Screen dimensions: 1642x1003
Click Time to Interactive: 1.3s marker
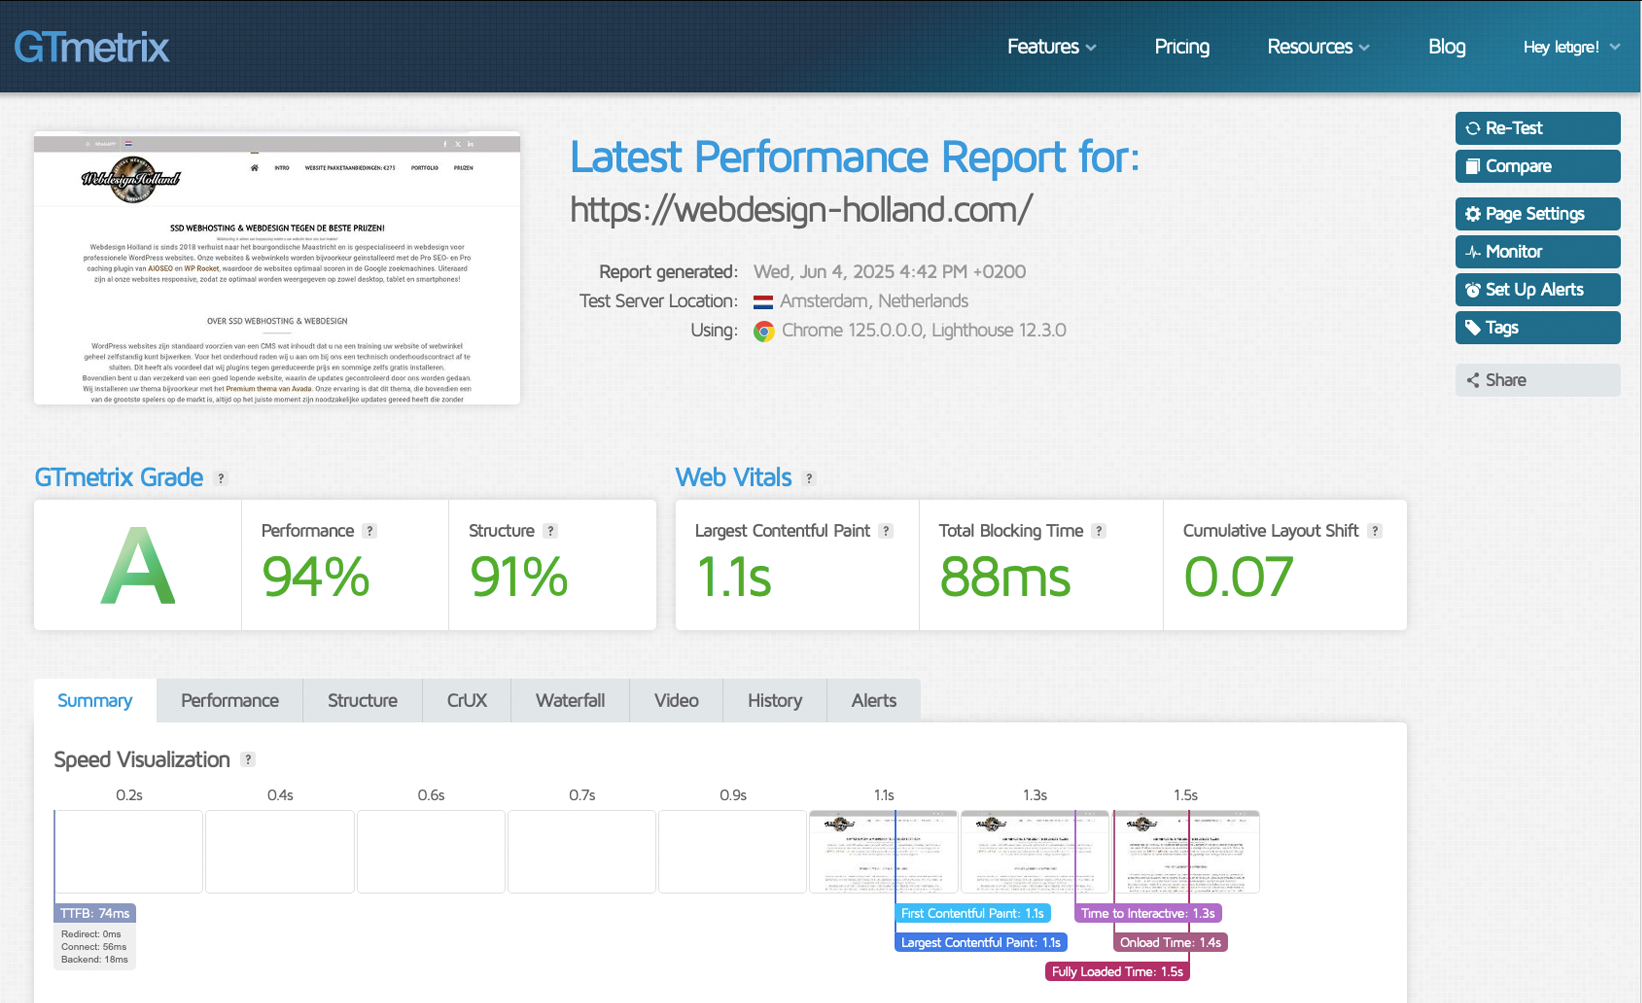1148,913
